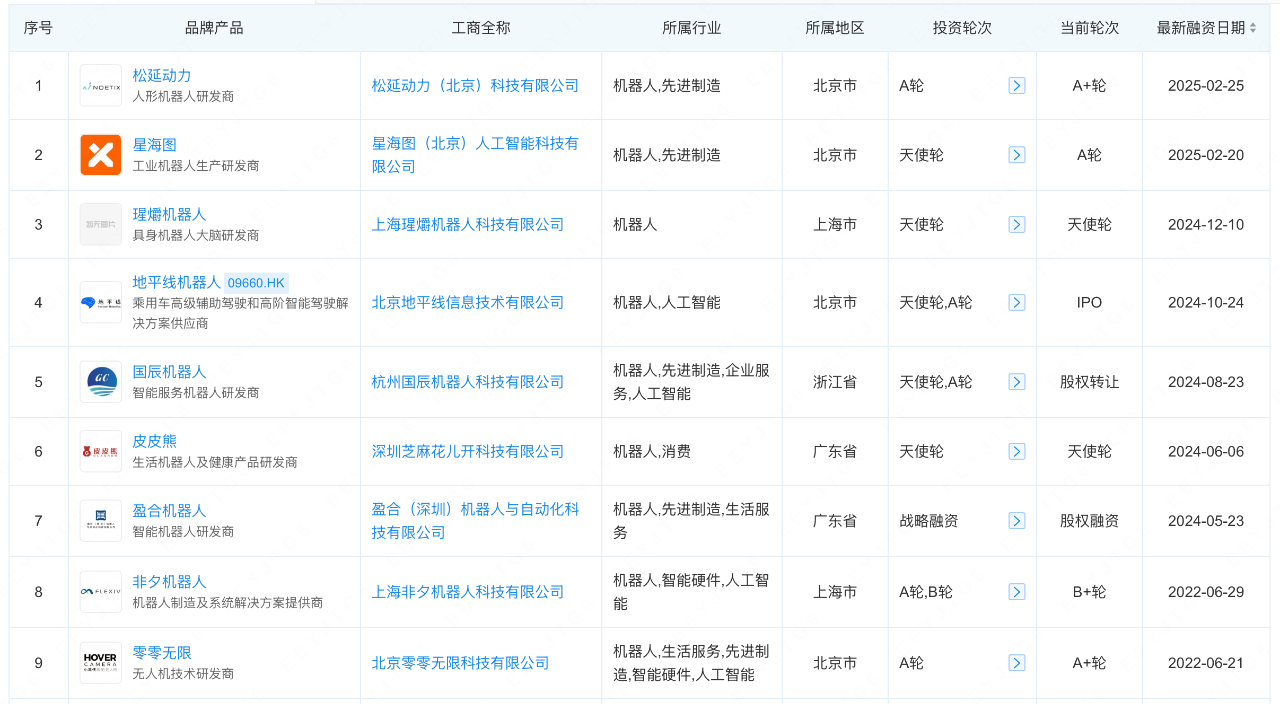
Task: Open 上海瑆爝机器人科技有限公司 company link
Action: tap(468, 224)
